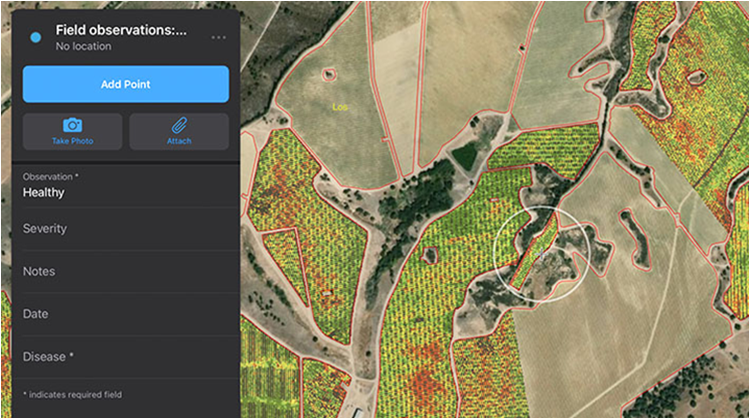The height and width of the screenshot is (419, 750).
Task: Click the paperclip Attach icon
Action: click(x=179, y=125)
